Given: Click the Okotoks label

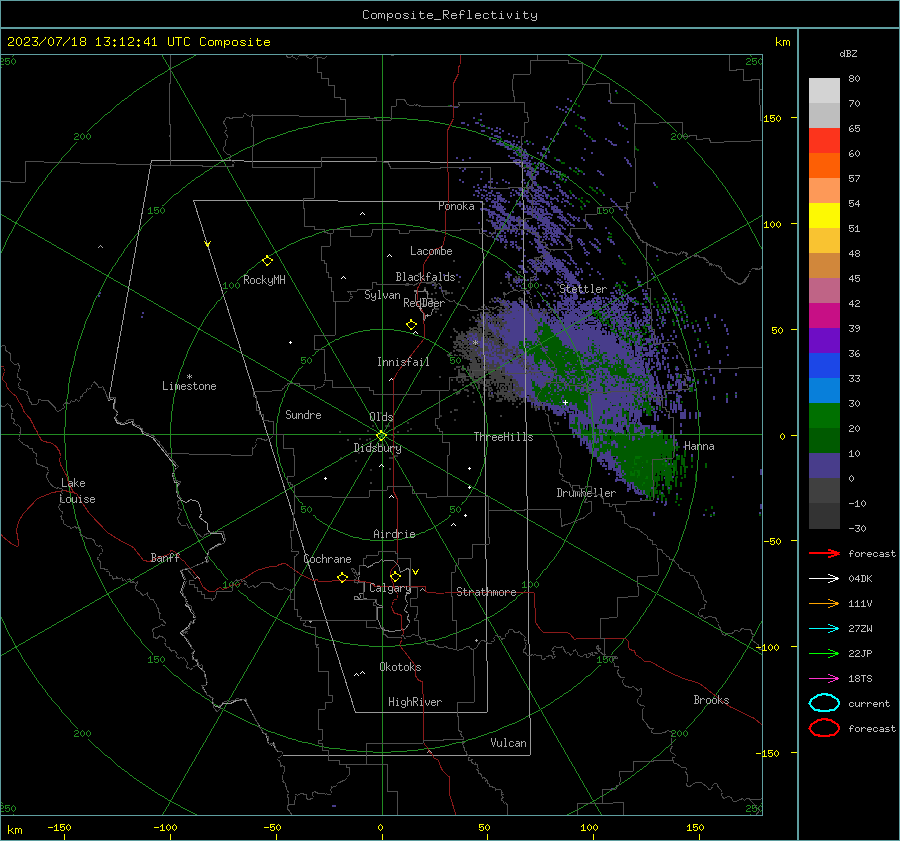Looking at the screenshot, I should tap(400, 667).
